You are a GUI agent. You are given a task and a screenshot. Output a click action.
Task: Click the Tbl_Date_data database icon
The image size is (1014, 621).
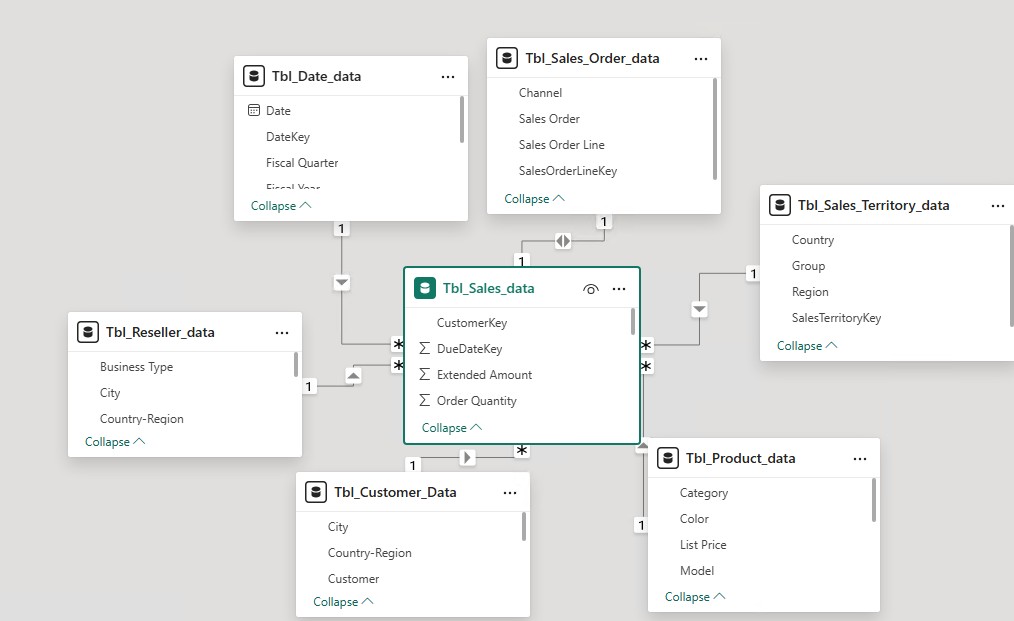click(254, 76)
